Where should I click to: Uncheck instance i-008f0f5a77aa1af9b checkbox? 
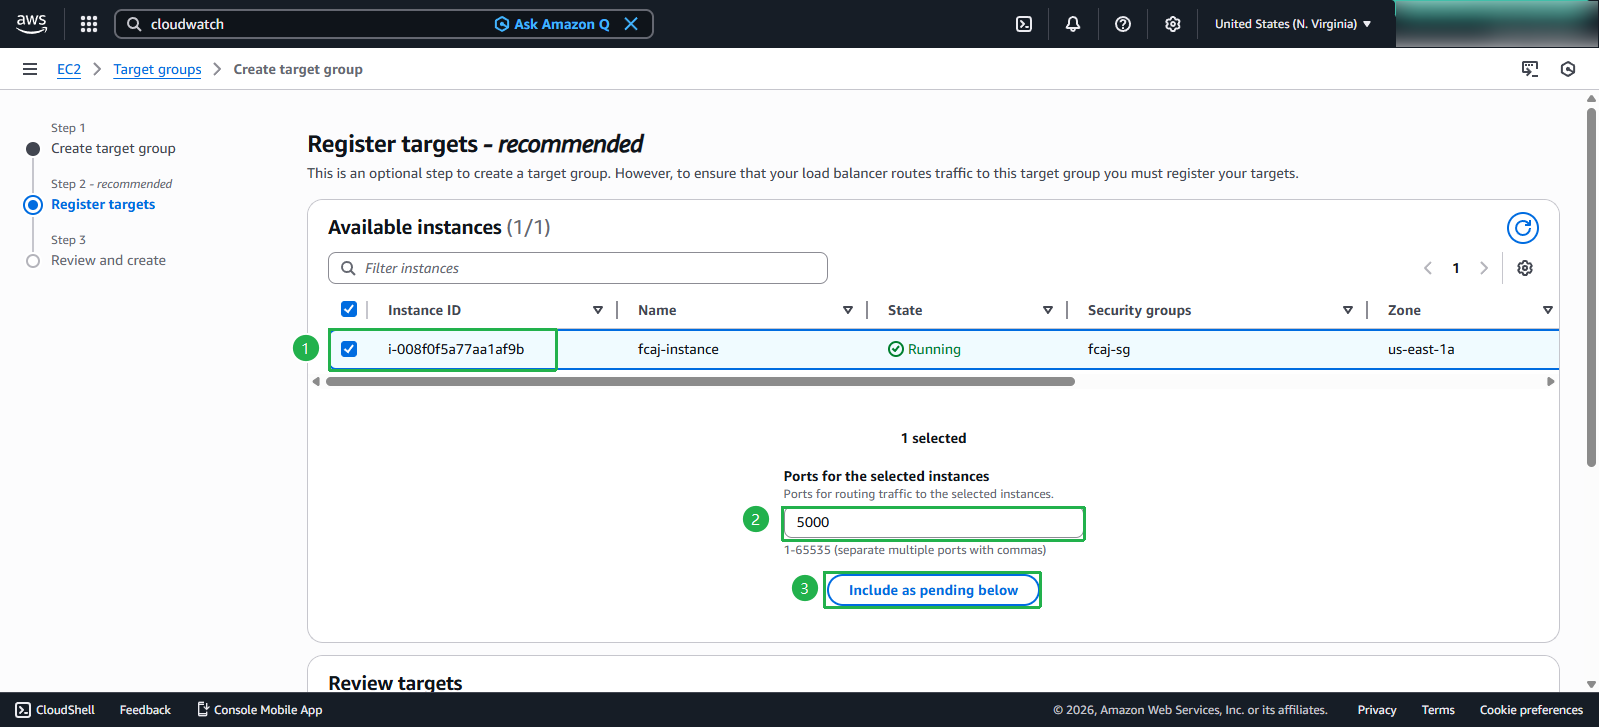tap(349, 349)
